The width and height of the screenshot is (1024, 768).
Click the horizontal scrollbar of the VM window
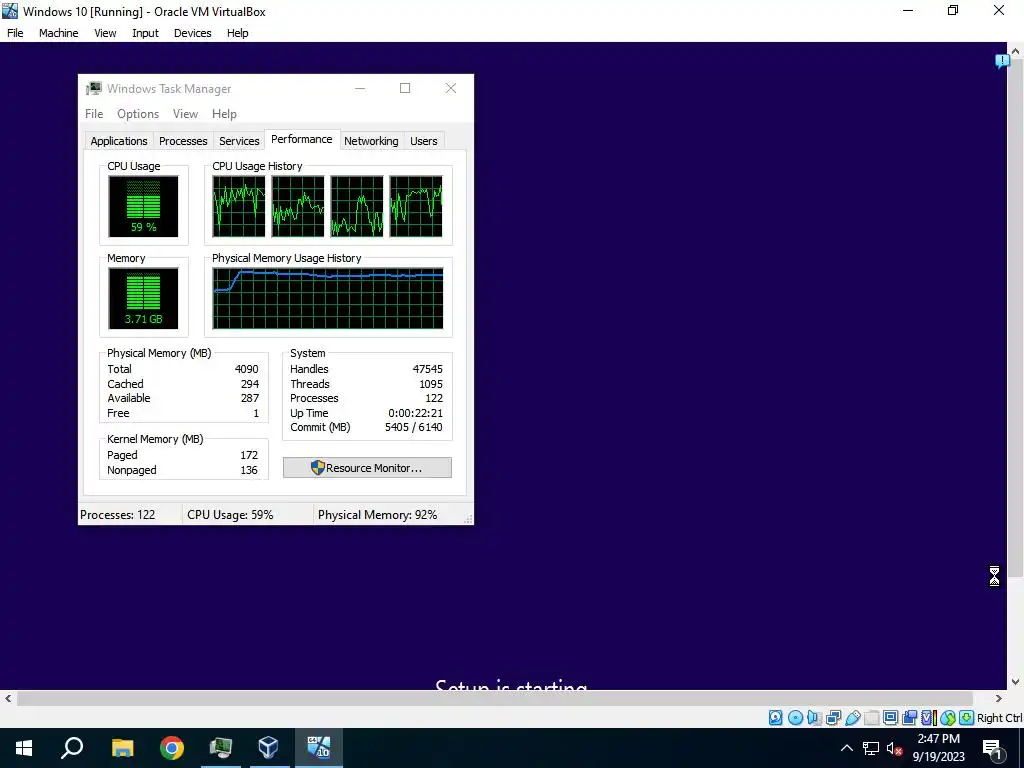pyautogui.click(x=494, y=699)
